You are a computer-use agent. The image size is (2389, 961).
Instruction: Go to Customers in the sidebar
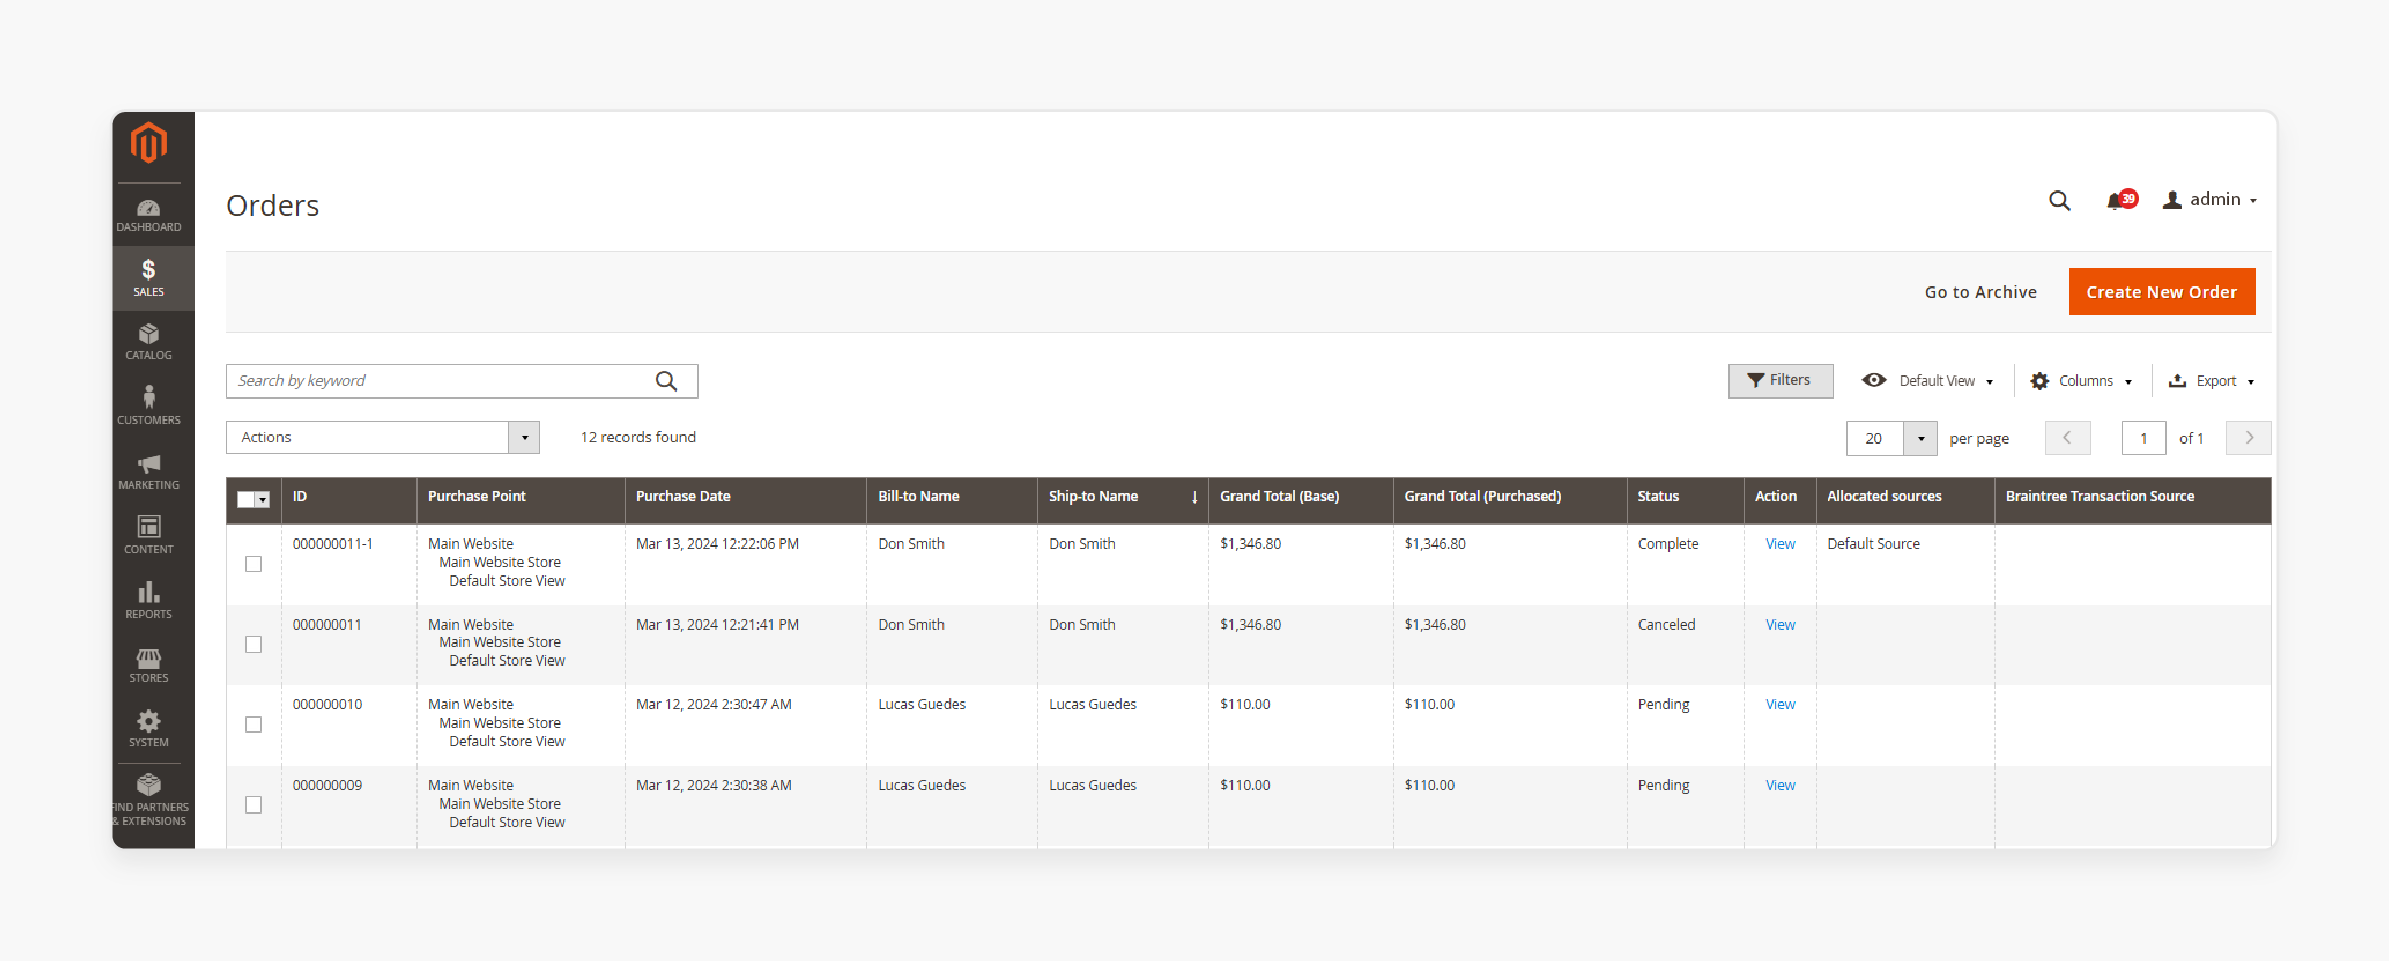[x=148, y=406]
